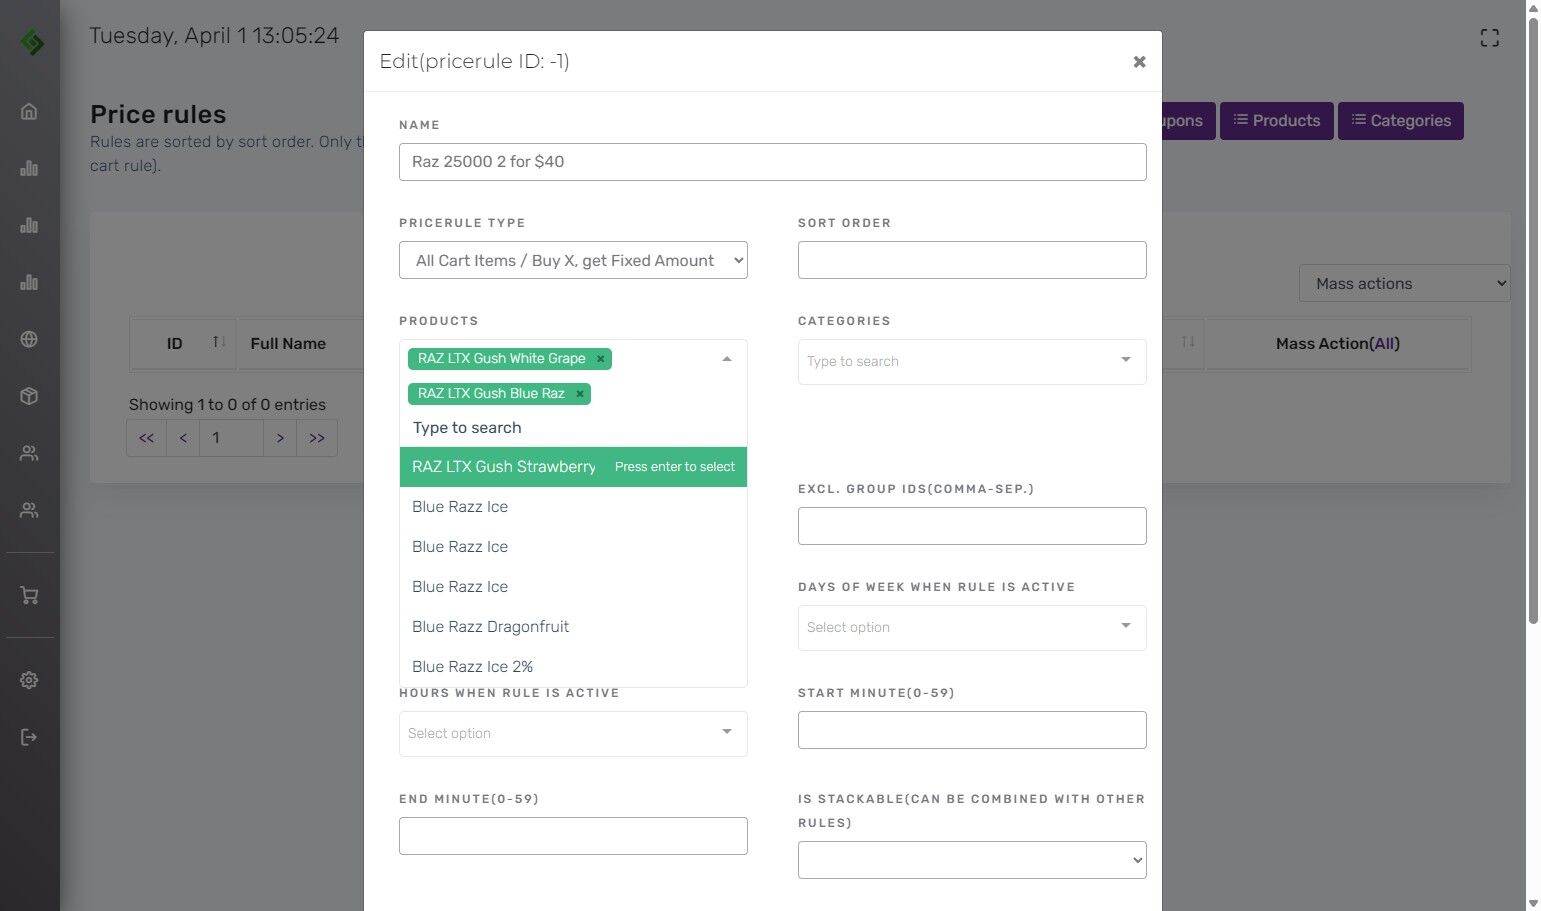The image size is (1541, 911).
Task: Expand the Categories search dropdown arrow
Action: [x=1126, y=360]
